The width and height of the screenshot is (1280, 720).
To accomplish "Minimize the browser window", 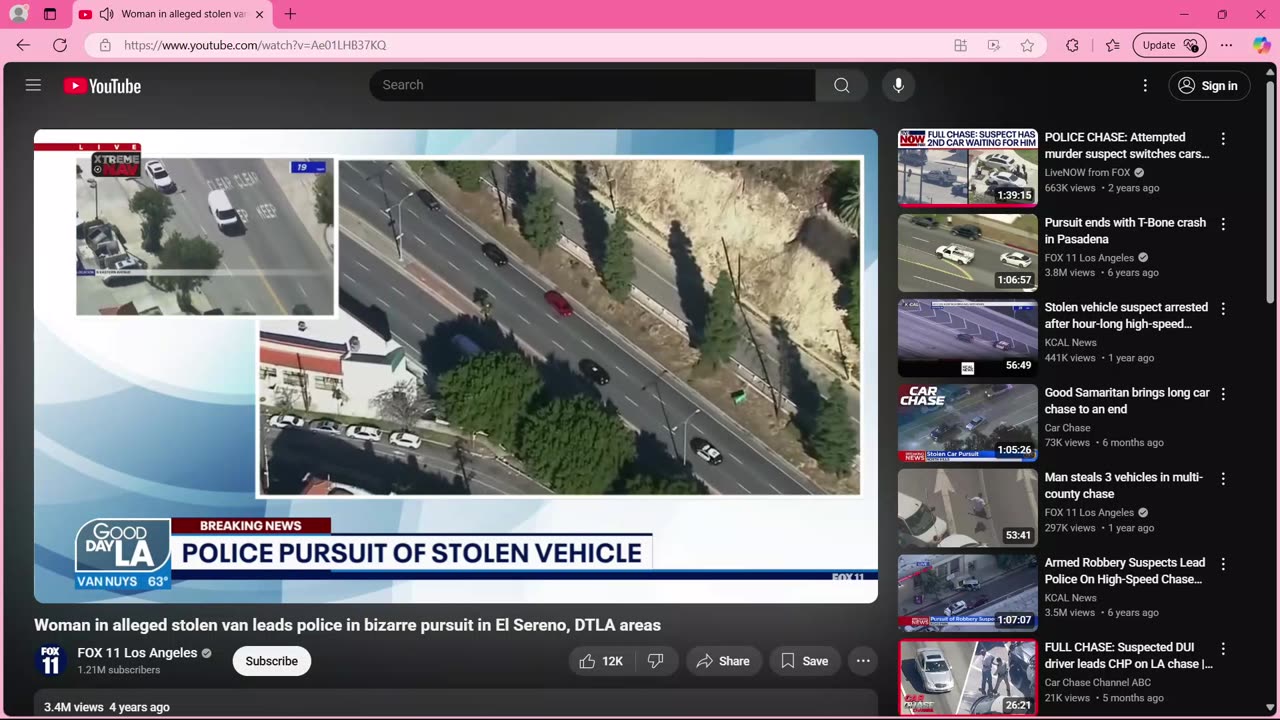I will pyautogui.click(x=1184, y=14).
